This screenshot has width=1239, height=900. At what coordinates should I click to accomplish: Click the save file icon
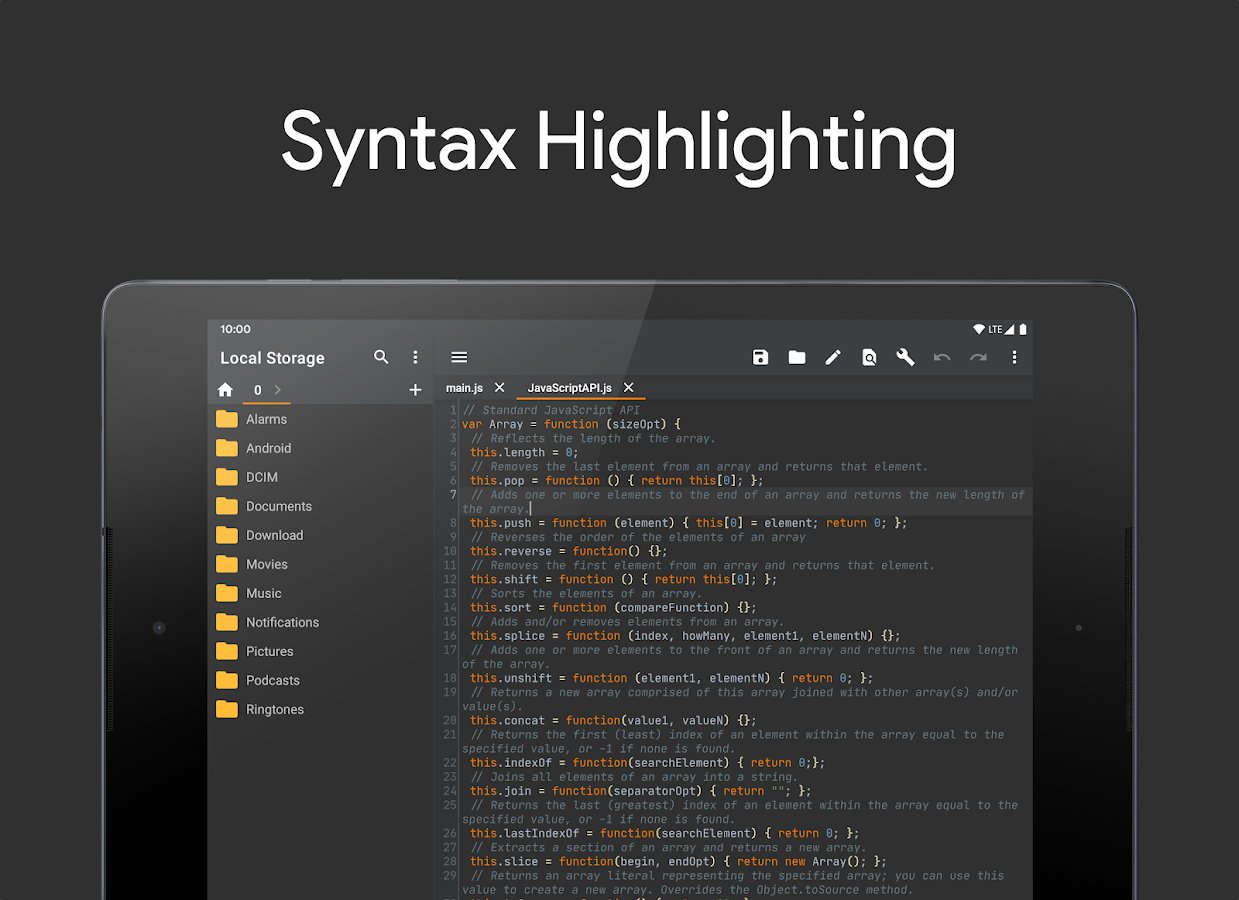[x=760, y=358]
